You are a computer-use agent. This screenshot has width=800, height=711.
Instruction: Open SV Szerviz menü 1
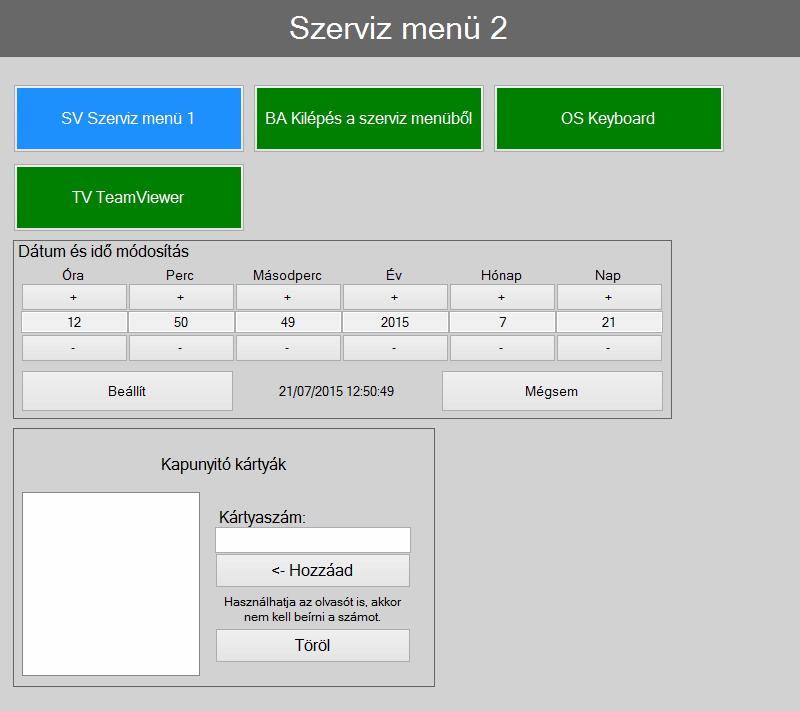click(129, 118)
